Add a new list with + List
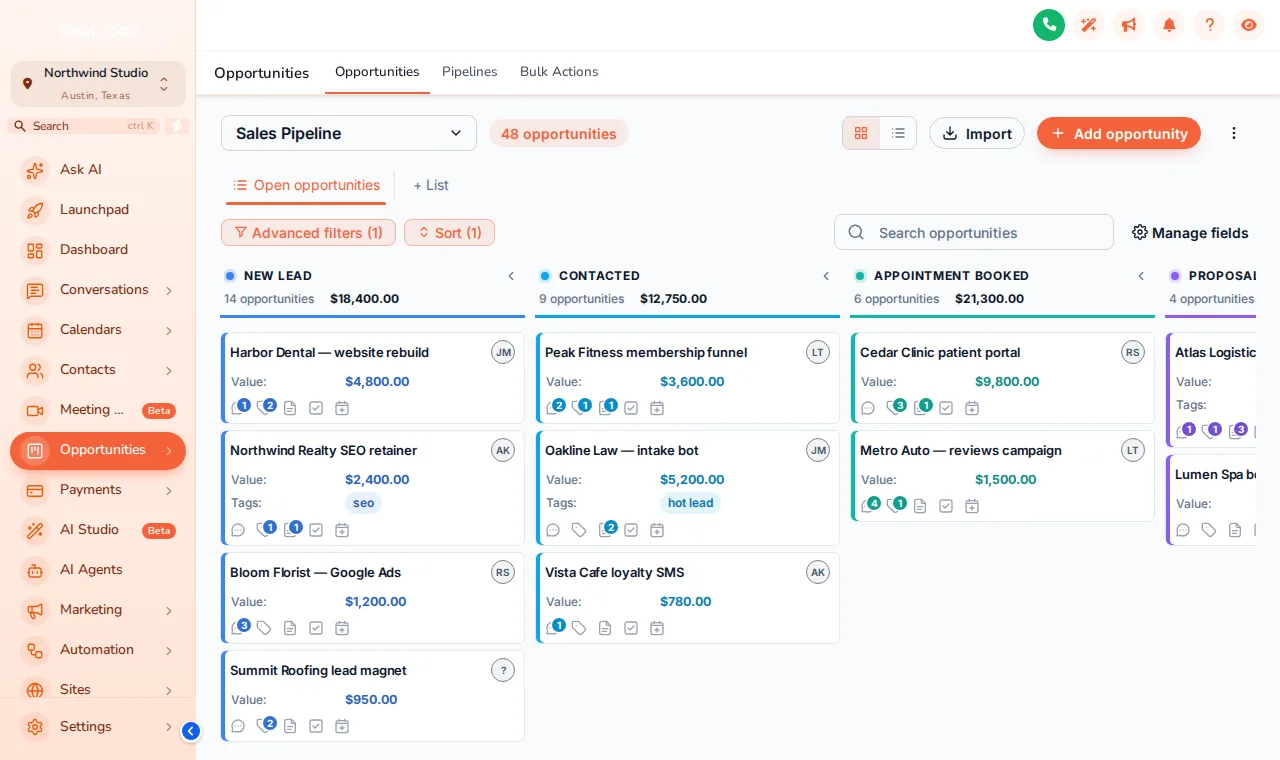1280x760 pixels. tap(431, 185)
